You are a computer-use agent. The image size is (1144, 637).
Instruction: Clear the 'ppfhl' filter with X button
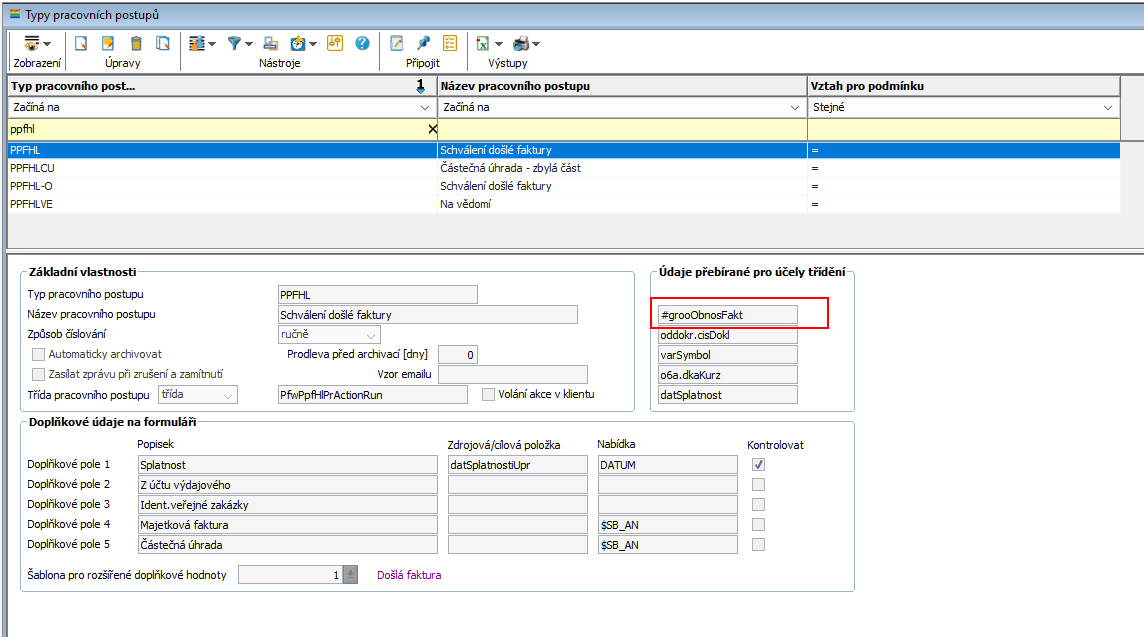click(x=432, y=129)
